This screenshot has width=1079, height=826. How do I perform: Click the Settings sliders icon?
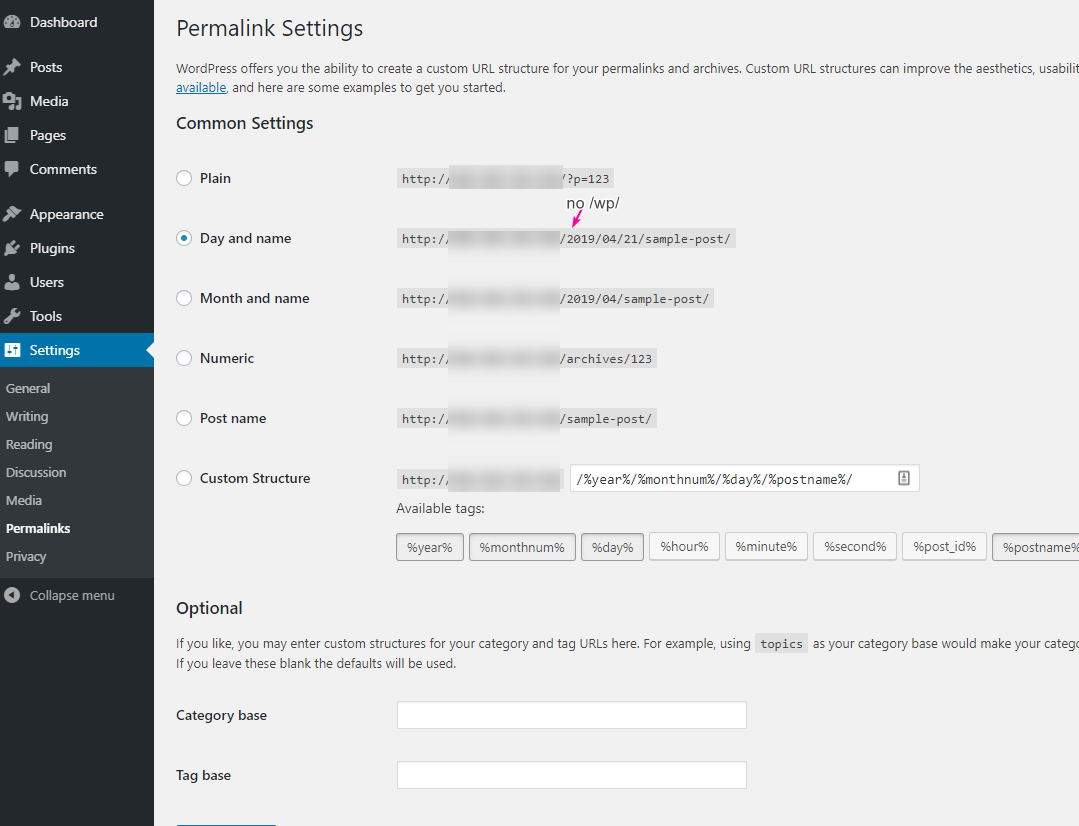tap(12, 350)
